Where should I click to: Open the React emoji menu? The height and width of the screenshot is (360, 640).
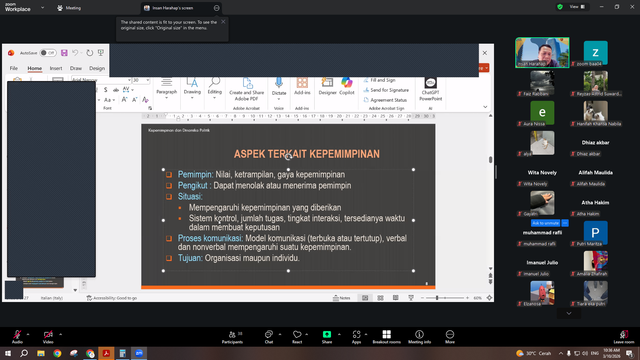[297, 337]
